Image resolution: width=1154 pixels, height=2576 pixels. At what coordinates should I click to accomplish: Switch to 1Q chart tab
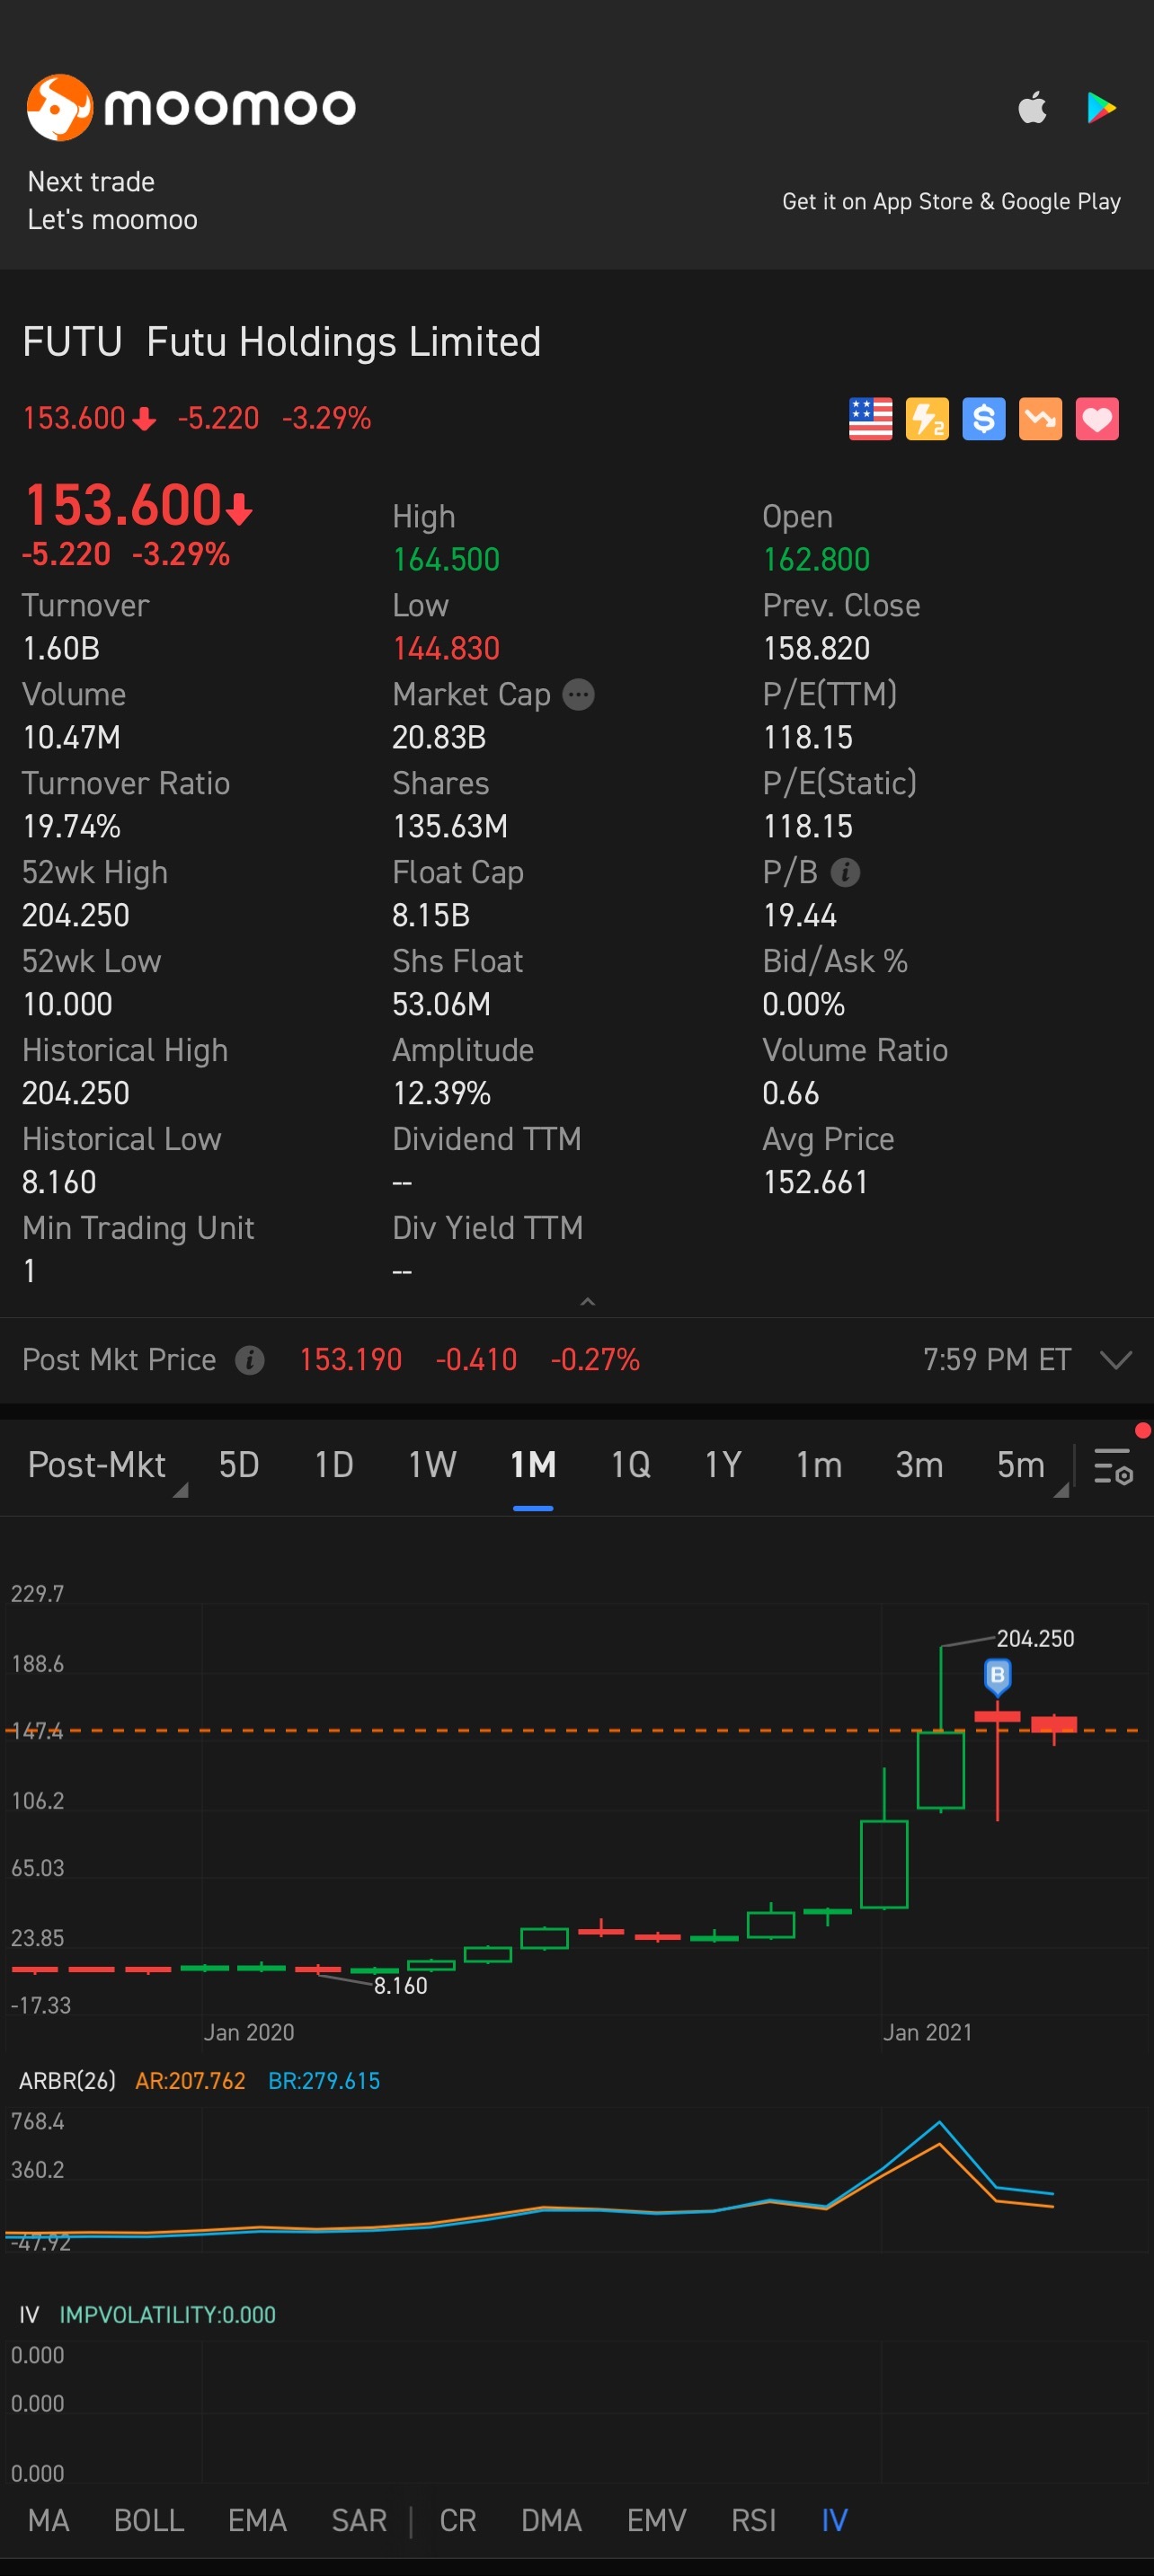tap(631, 1465)
